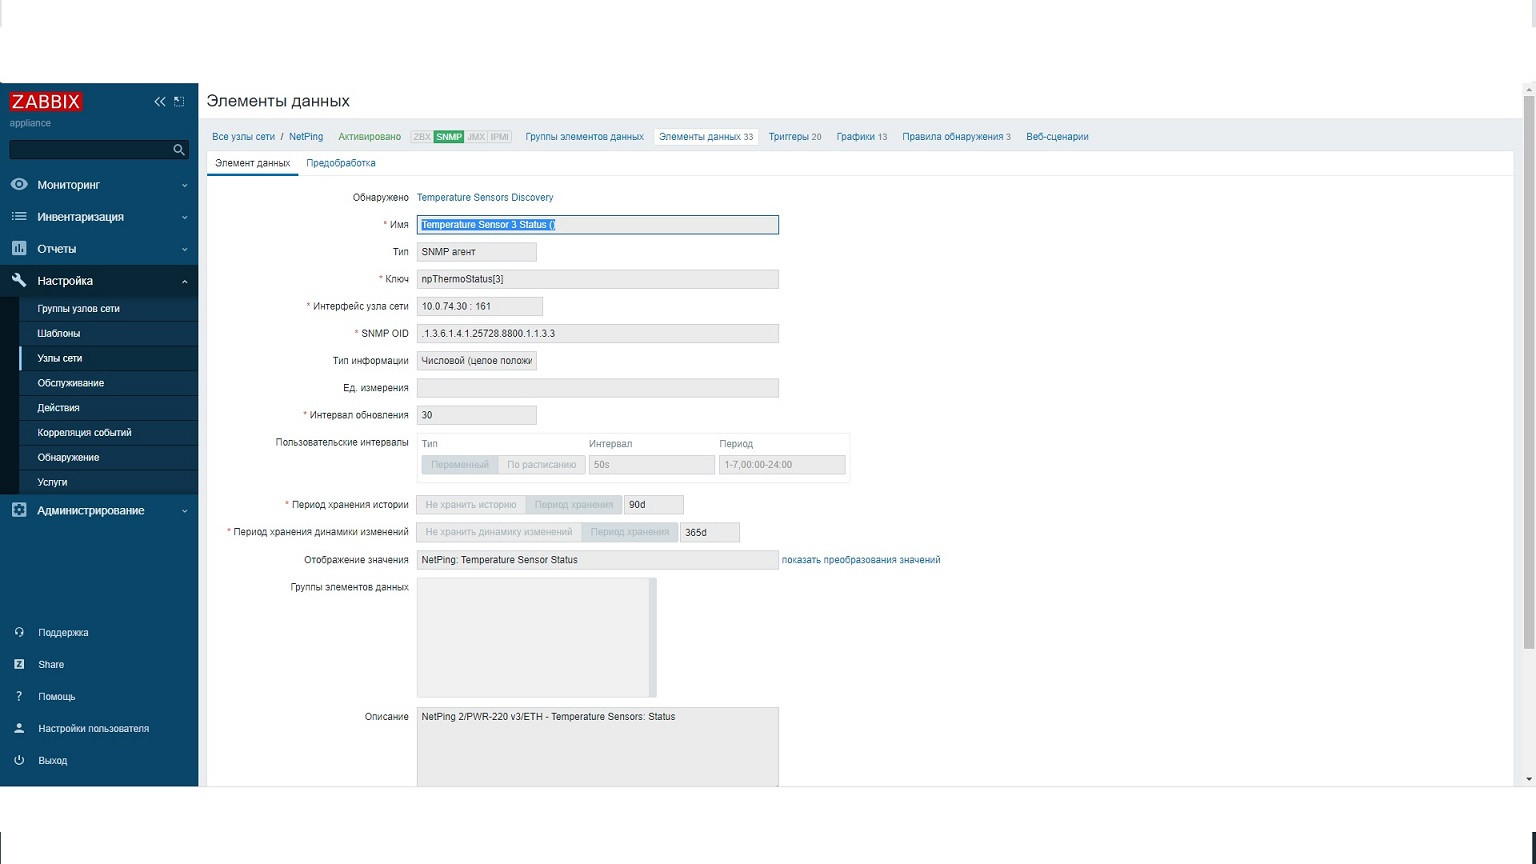Switch to the 'Предобработка' tab
This screenshot has height=864, width=1536.
[341, 163]
